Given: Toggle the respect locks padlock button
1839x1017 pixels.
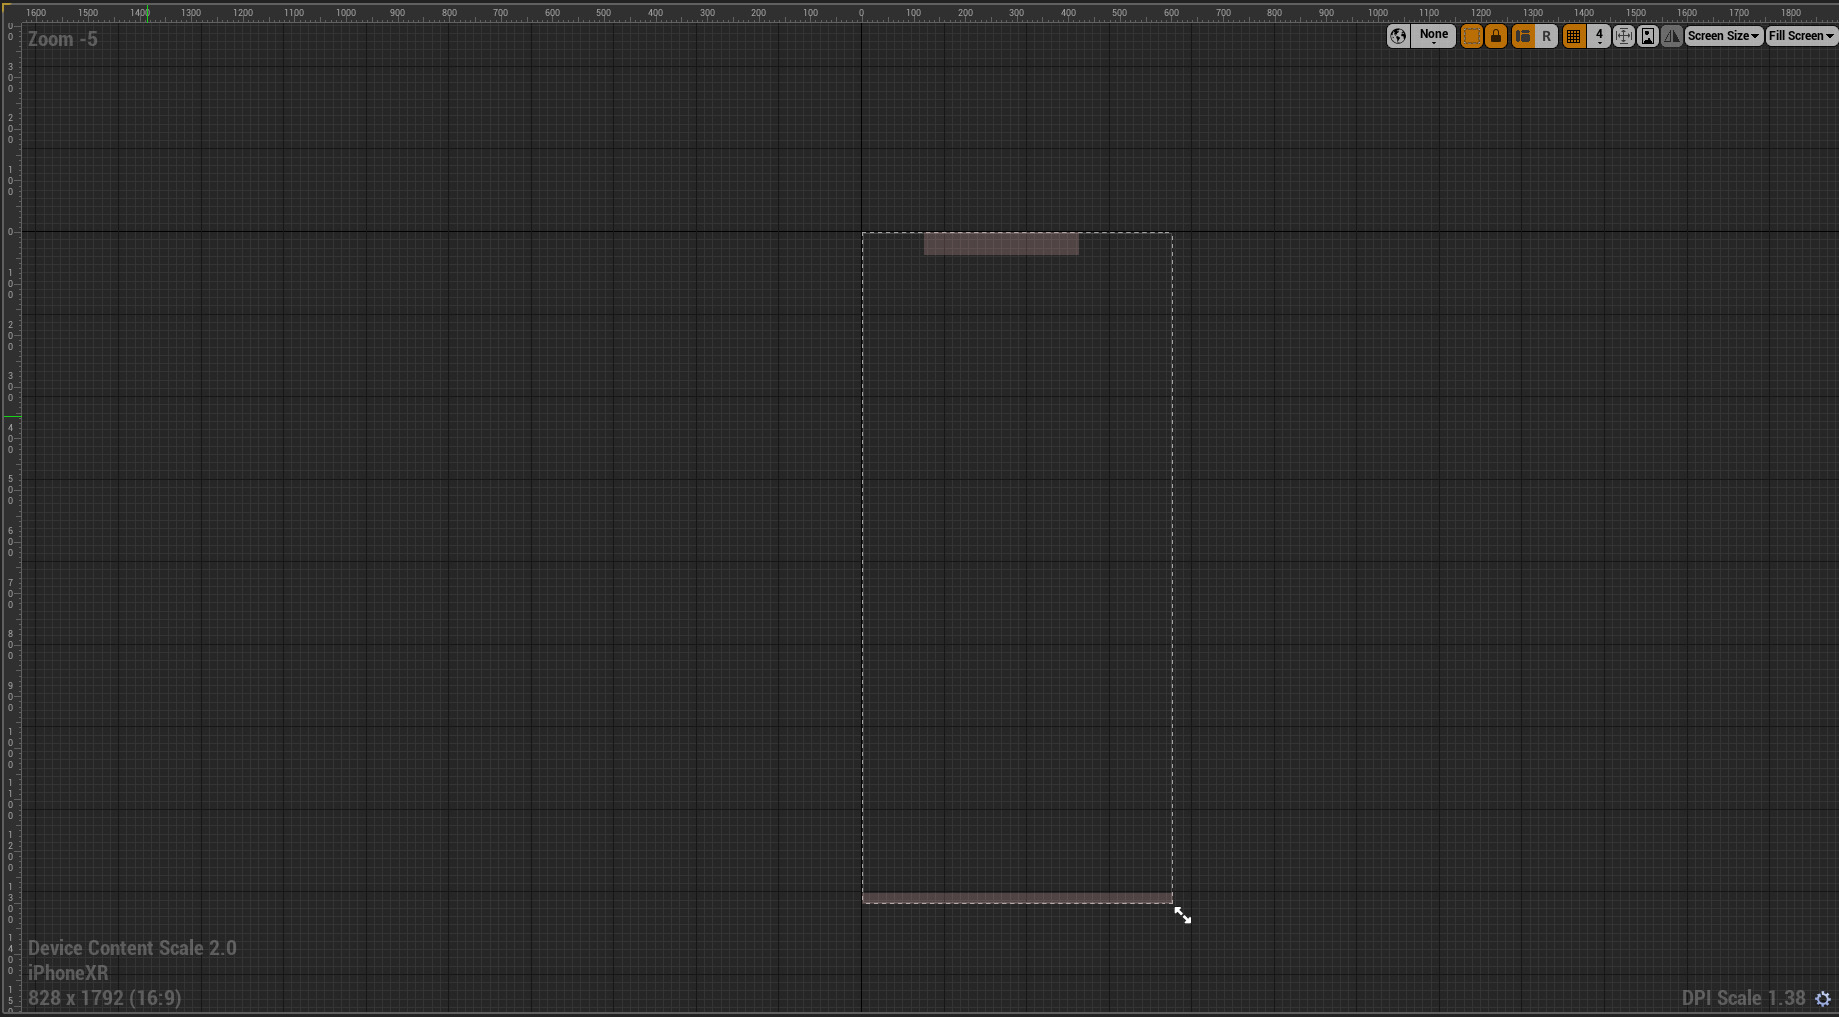Looking at the screenshot, I should point(1496,36).
